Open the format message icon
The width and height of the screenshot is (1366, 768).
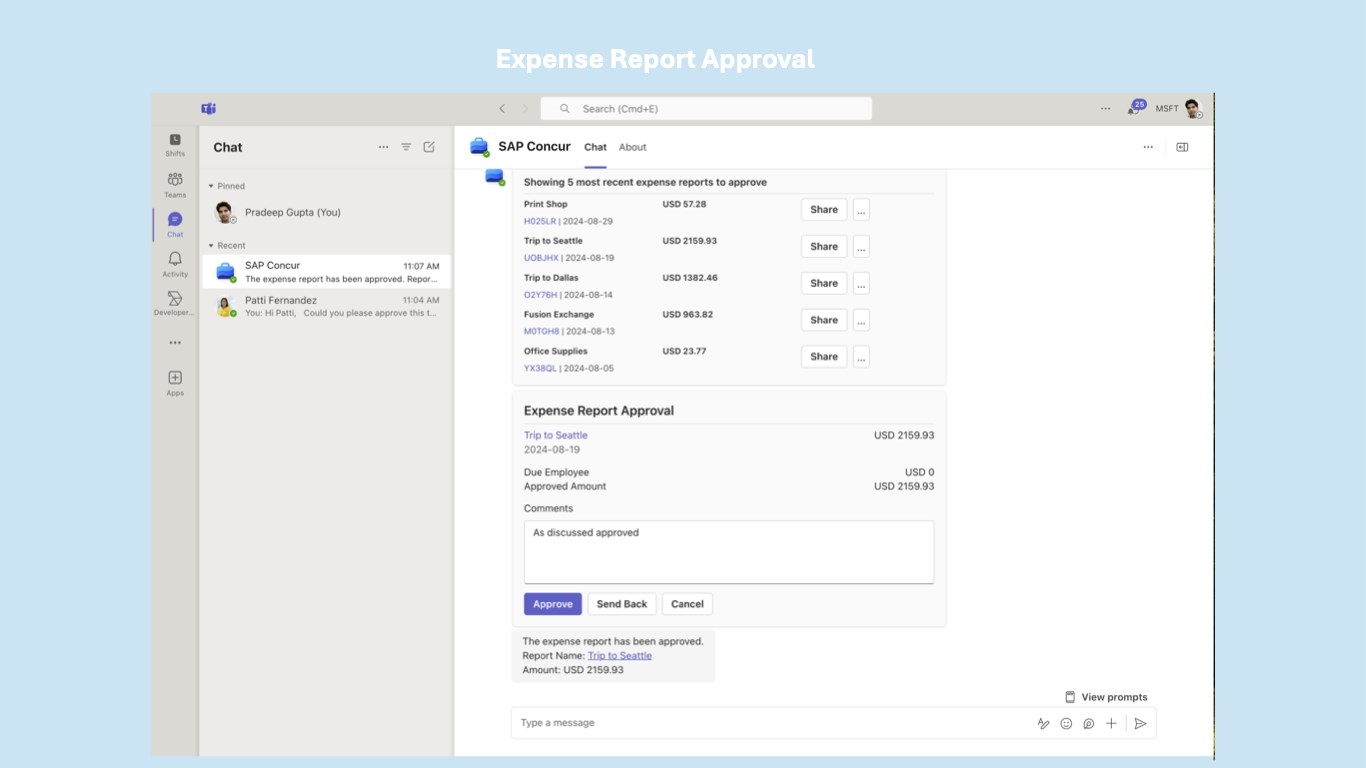[x=1043, y=723]
